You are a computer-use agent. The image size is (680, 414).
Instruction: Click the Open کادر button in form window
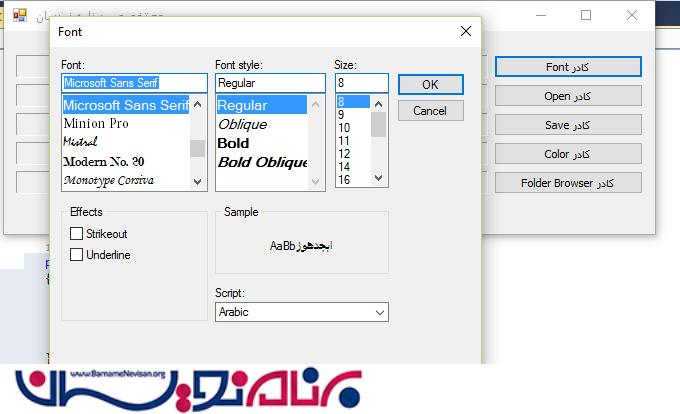[x=568, y=96]
